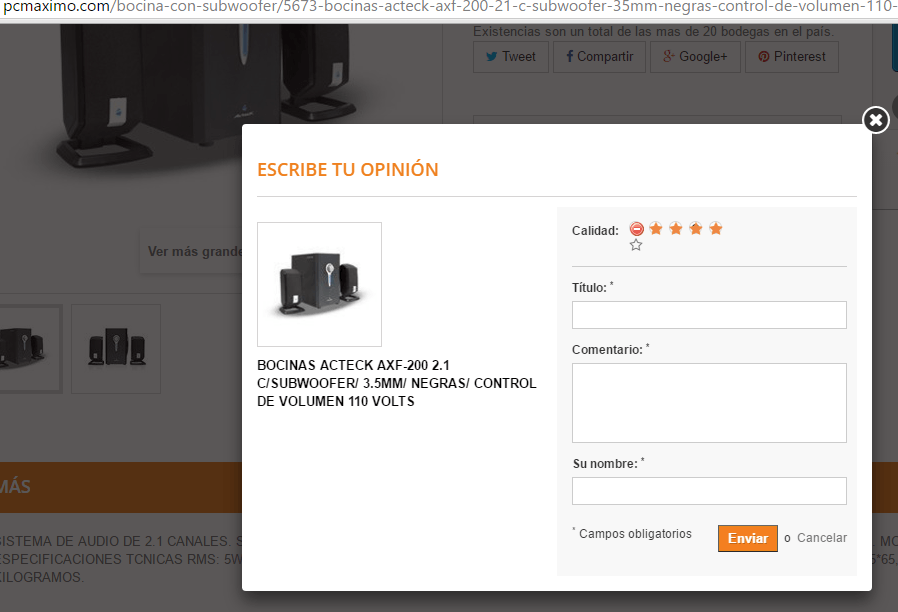The width and height of the screenshot is (898, 612).
Task: Rate quality with the fourth orange star
Action: [716, 228]
